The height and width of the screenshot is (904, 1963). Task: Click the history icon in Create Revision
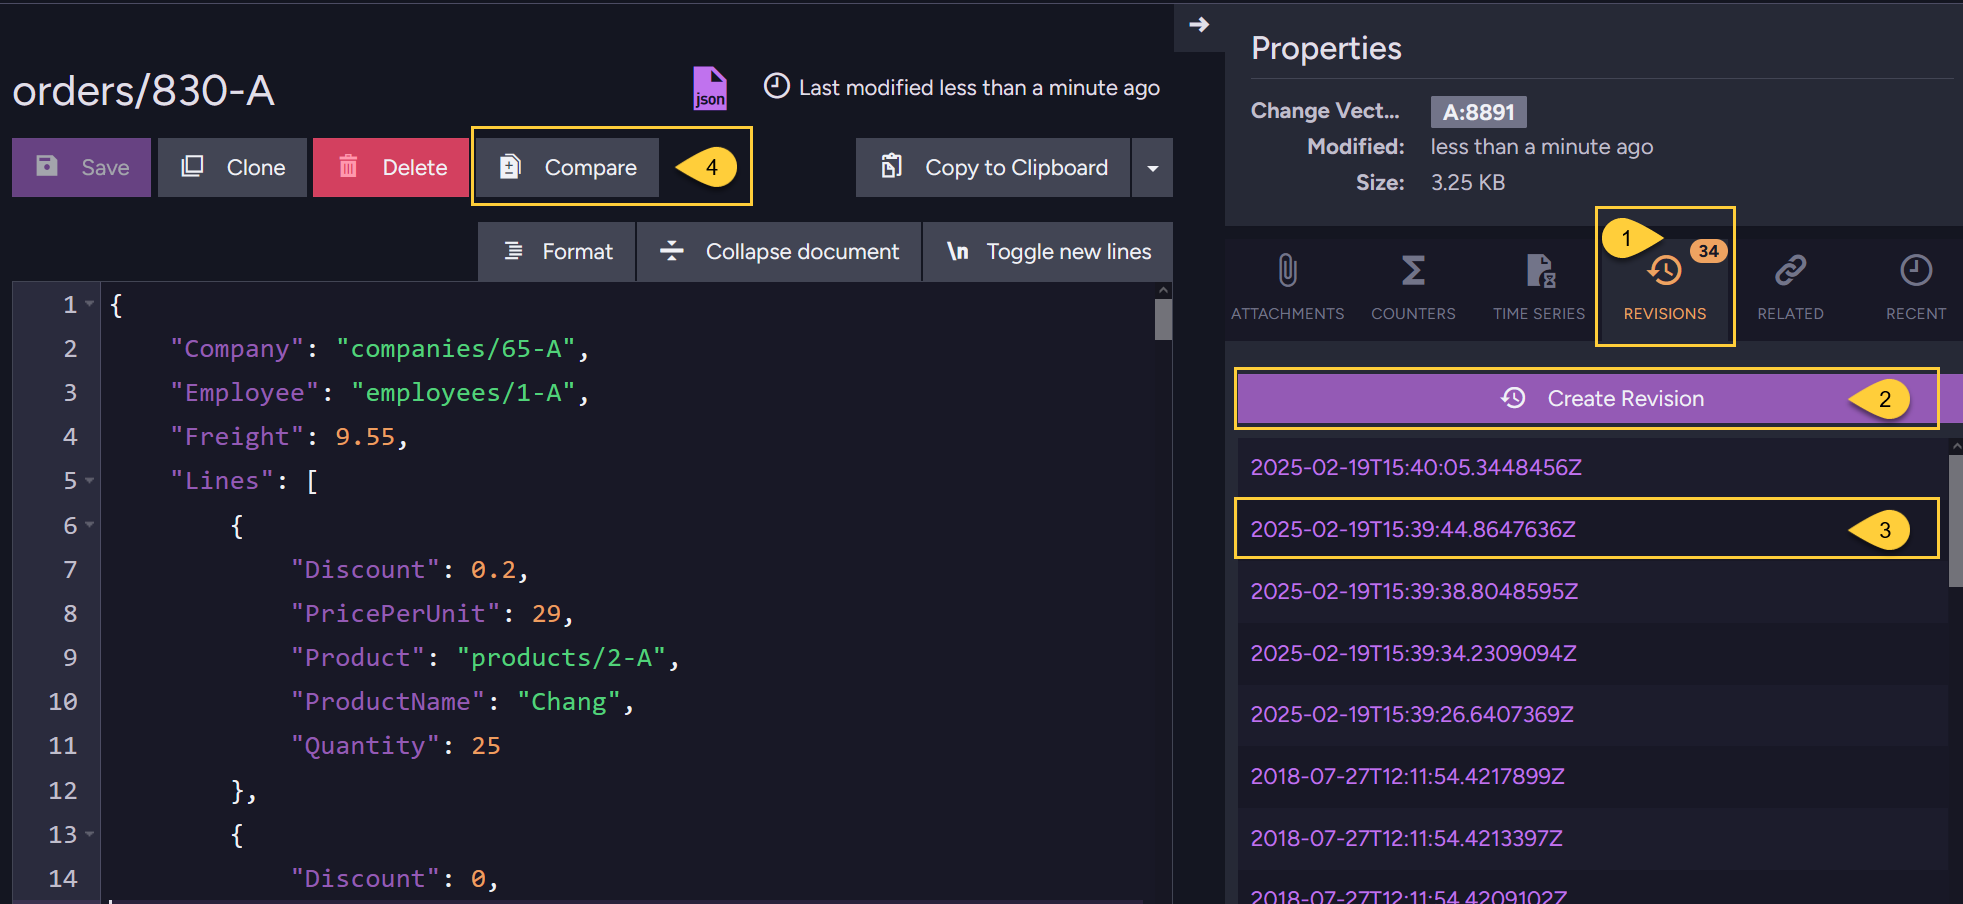(x=1513, y=398)
